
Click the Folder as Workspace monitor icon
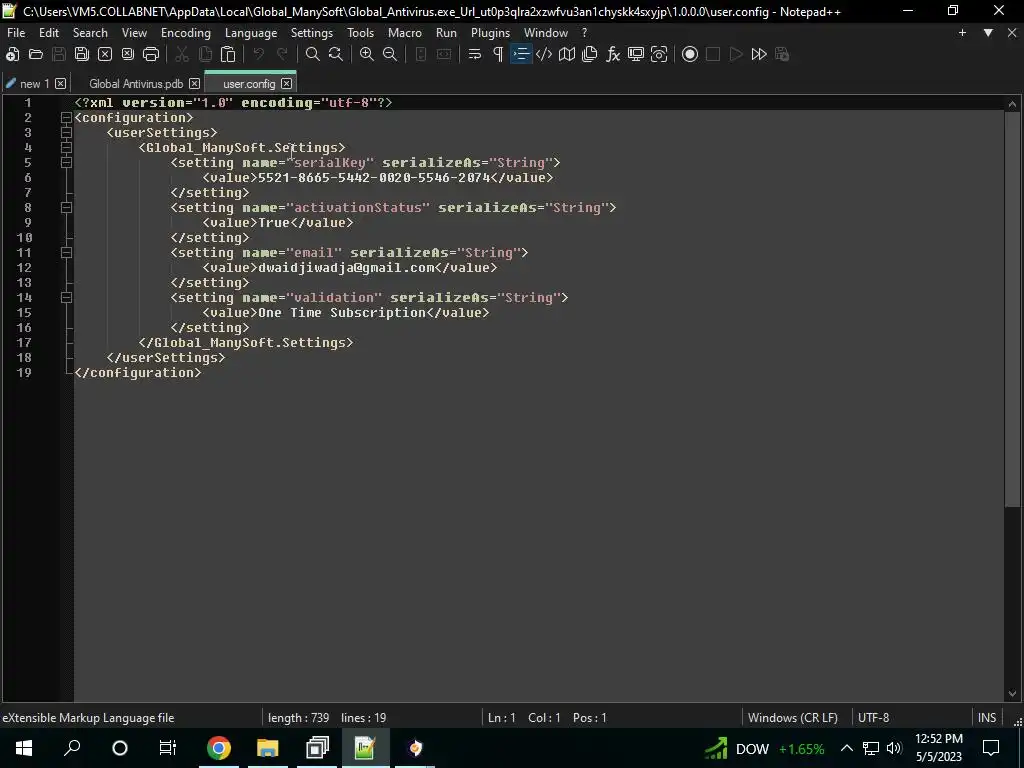click(635, 54)
